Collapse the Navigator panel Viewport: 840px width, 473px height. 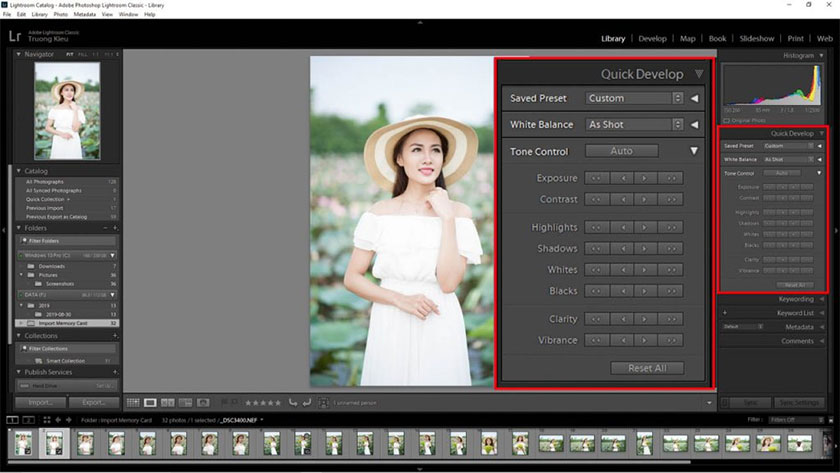pyautogui.click(x=19, y=54)
